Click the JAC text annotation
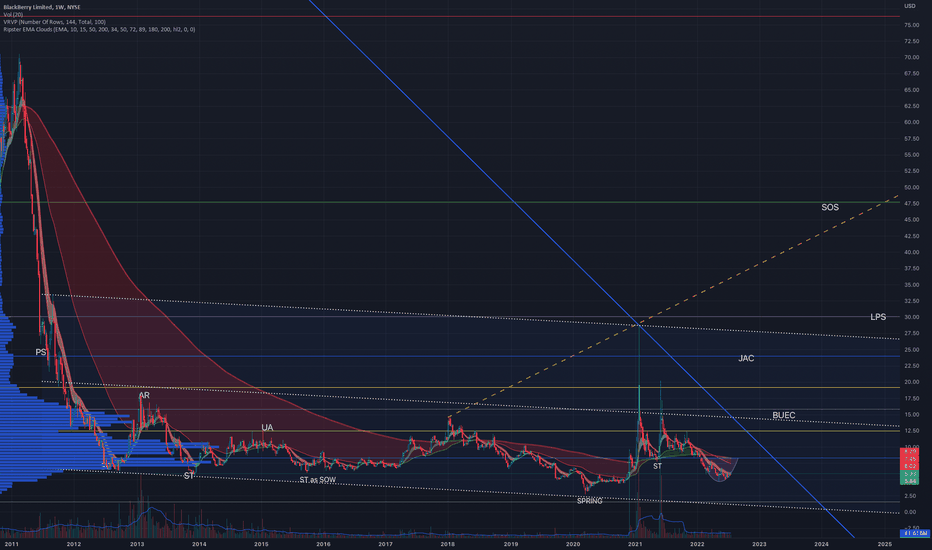Screen dimensions: 932x550 tap(746, 358)
